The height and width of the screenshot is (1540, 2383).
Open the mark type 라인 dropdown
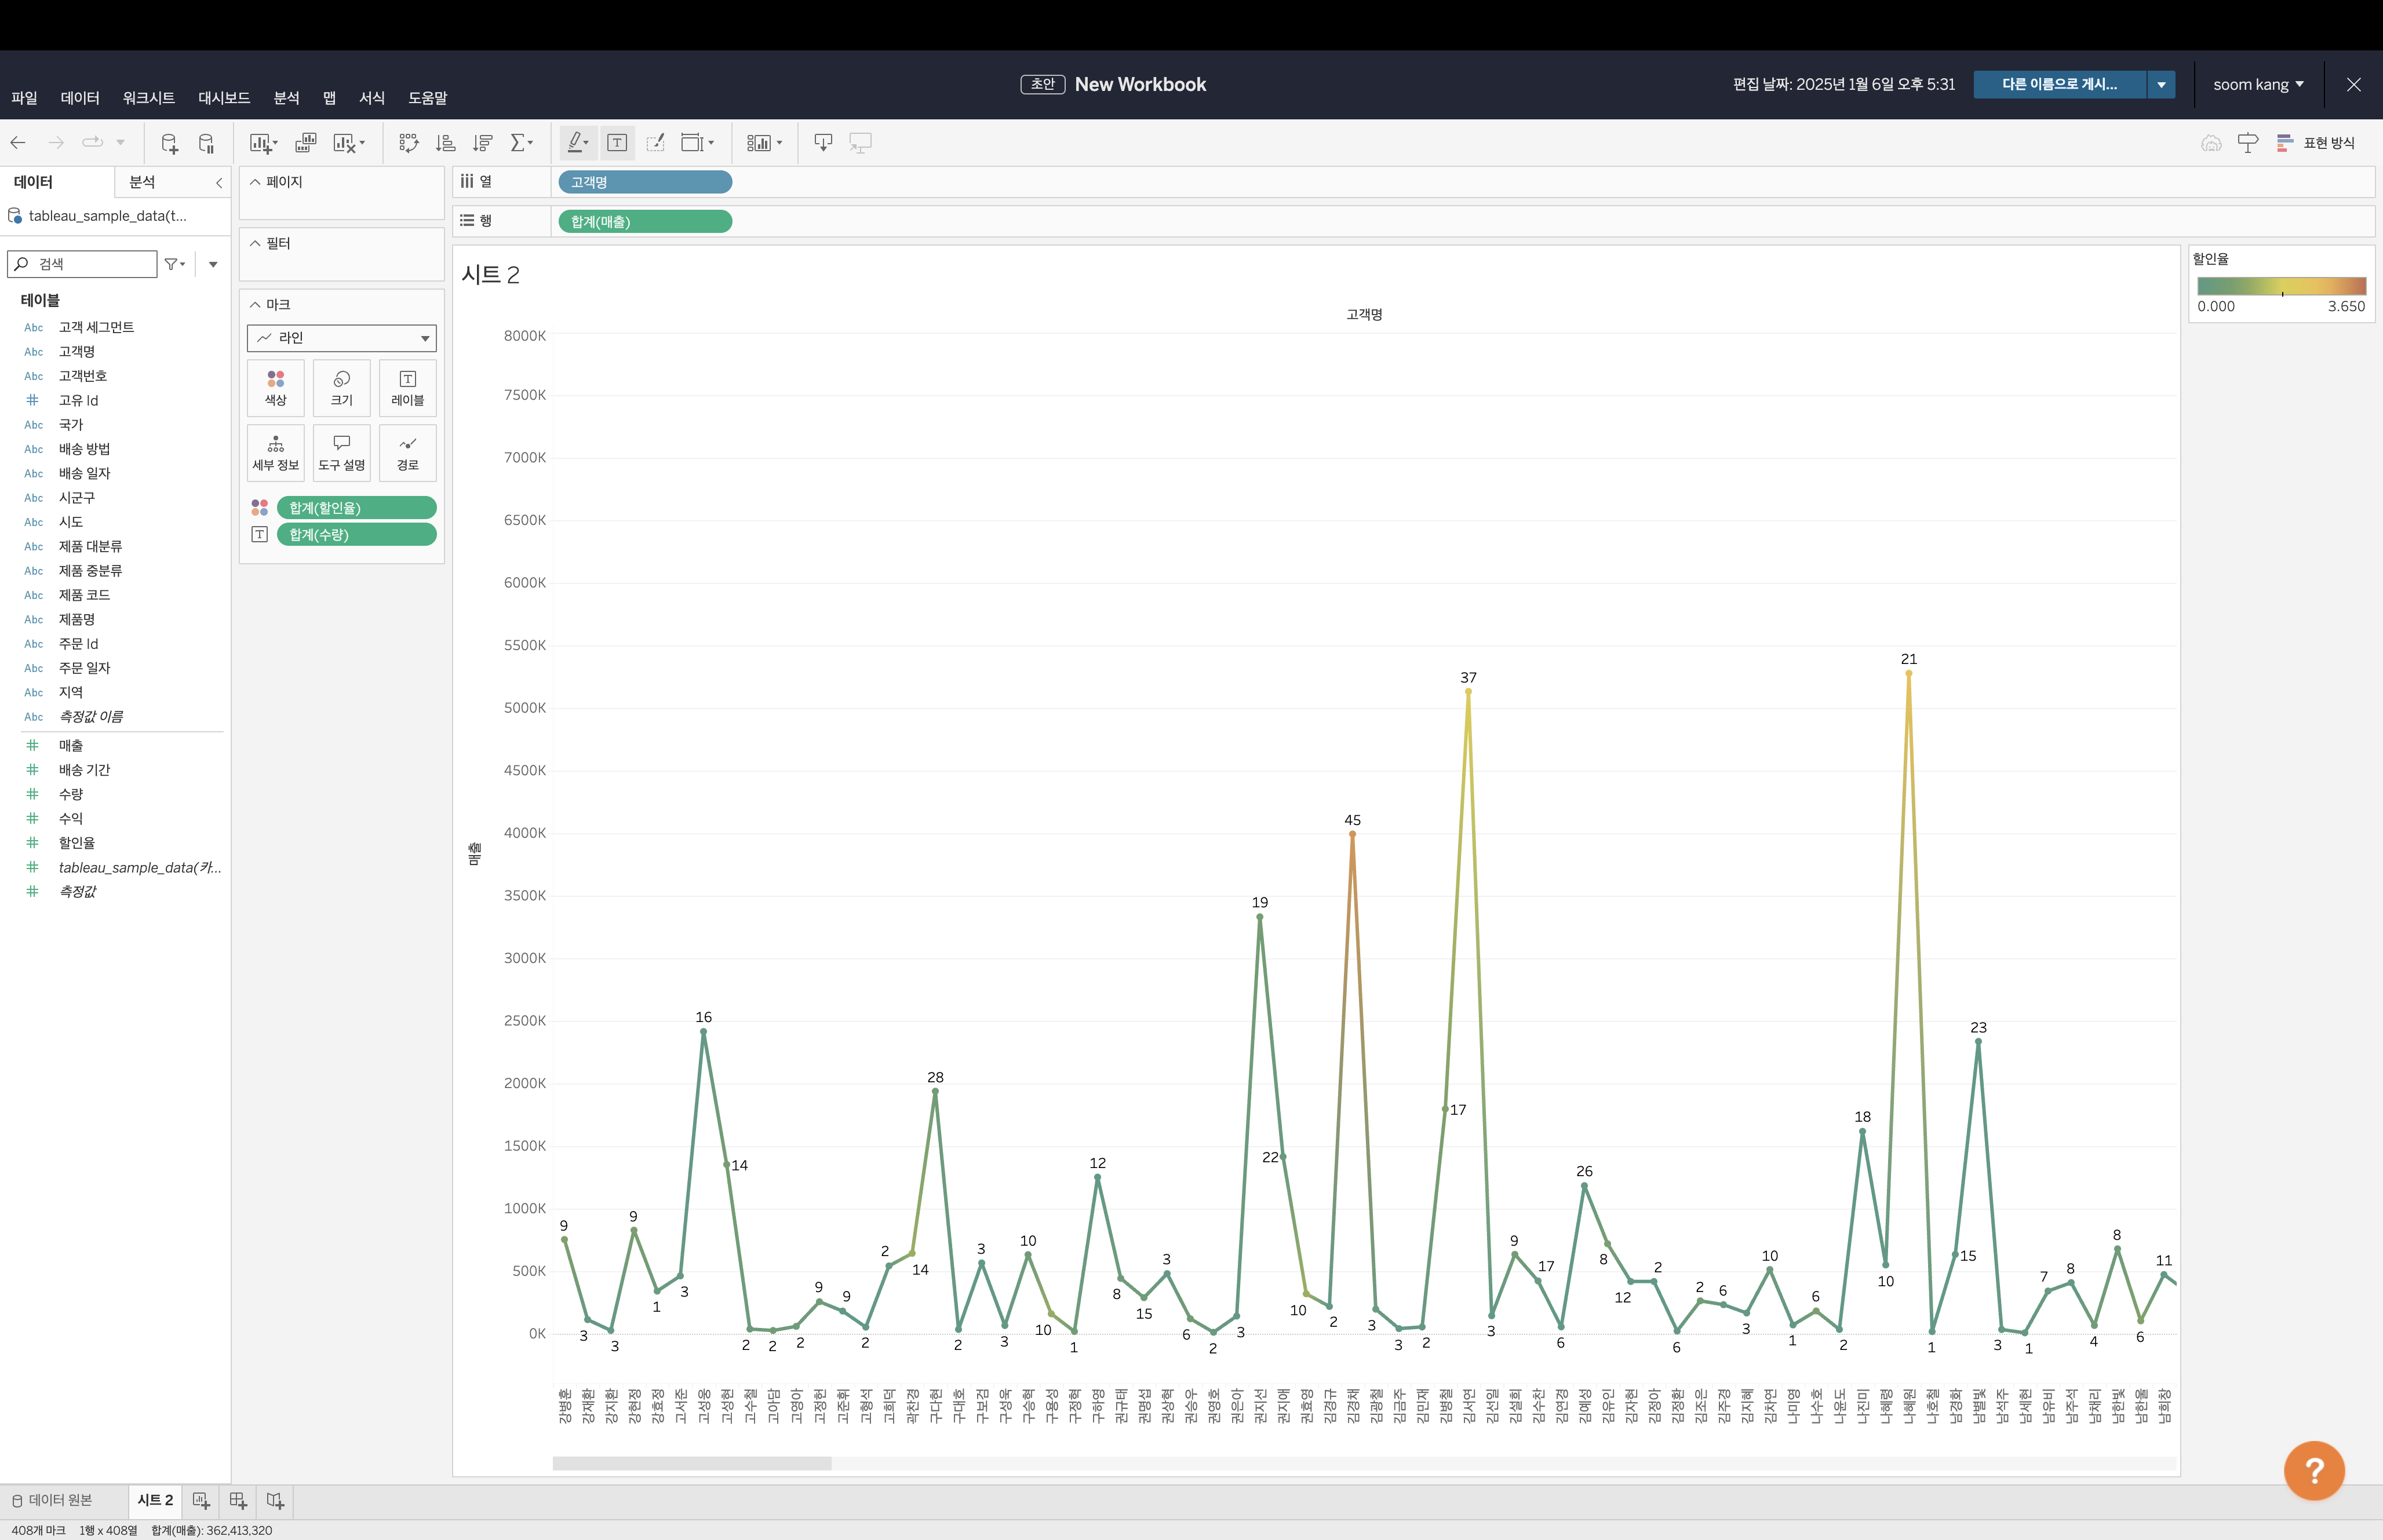point(342,338)
